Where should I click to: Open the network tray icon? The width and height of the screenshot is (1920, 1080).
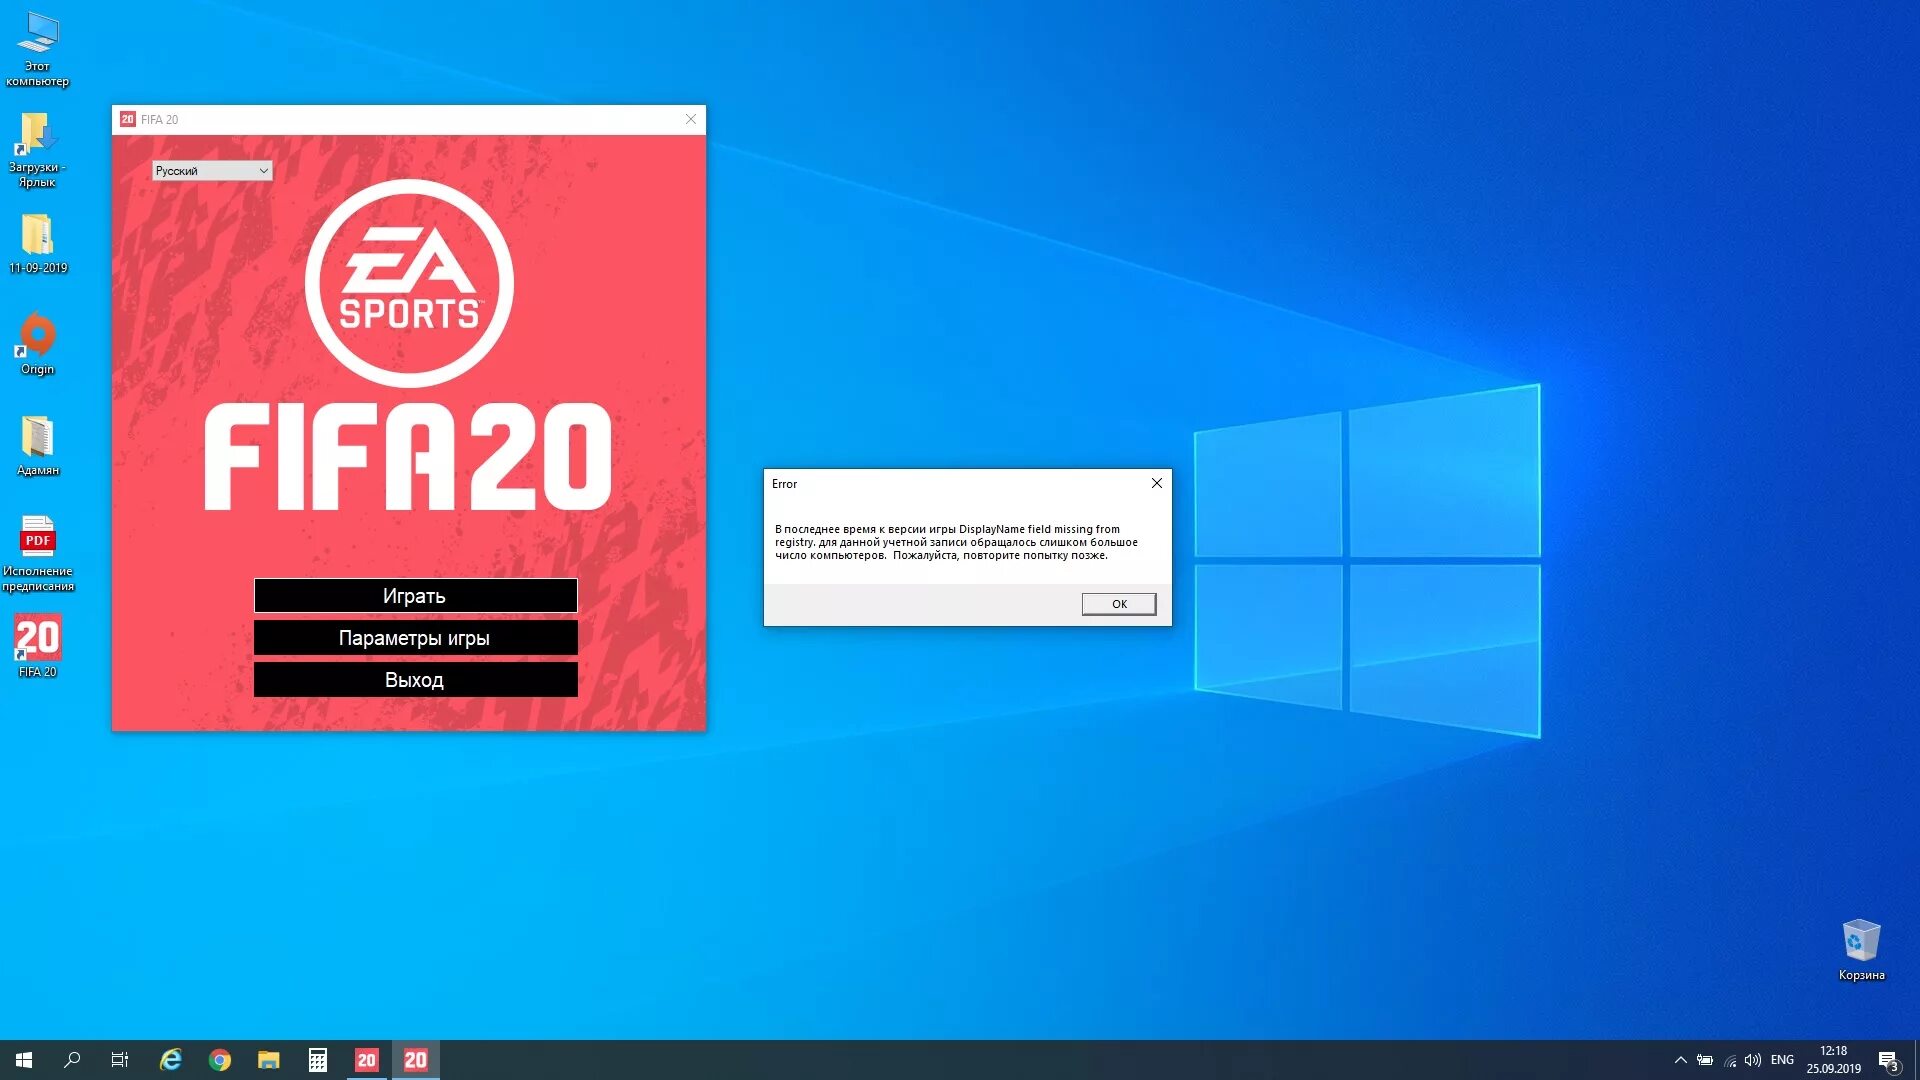coord(1730,1060)
